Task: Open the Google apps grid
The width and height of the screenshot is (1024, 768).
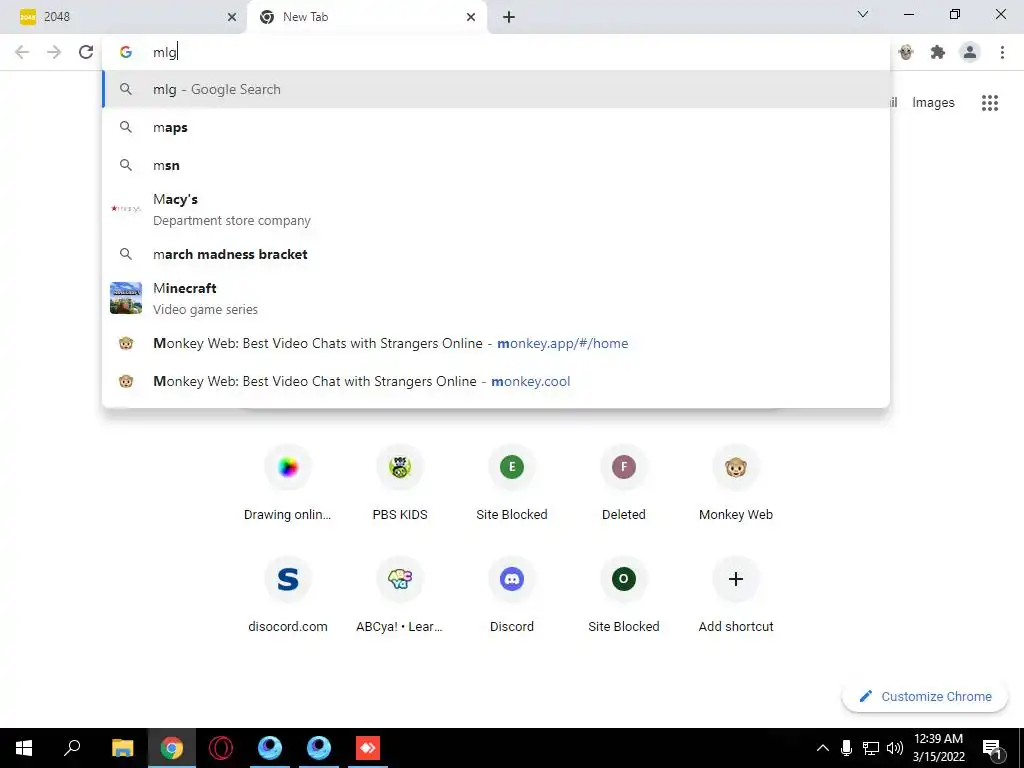Action: [990, 103]
